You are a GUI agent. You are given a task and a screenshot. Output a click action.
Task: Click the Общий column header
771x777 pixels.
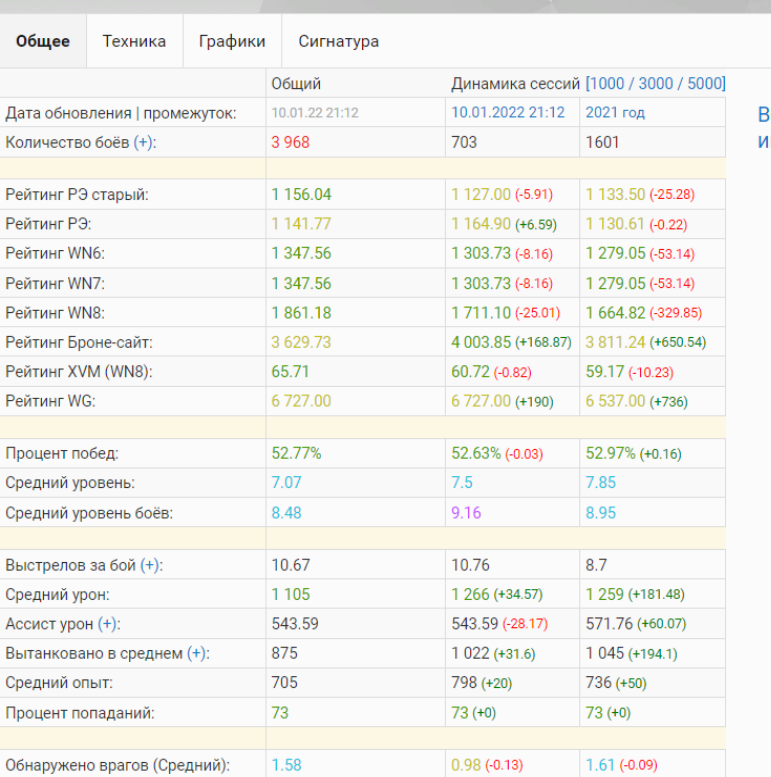(296, 84)
